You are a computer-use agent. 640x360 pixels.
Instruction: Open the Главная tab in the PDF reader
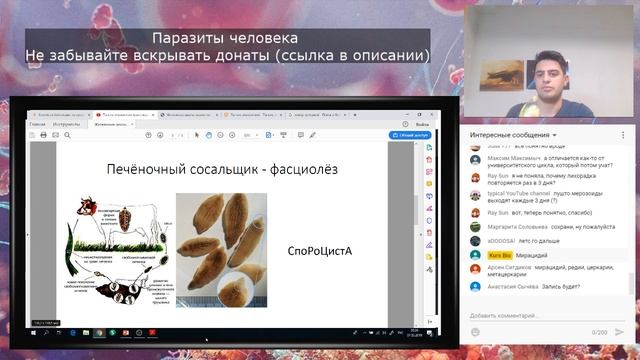click(37, 124)
